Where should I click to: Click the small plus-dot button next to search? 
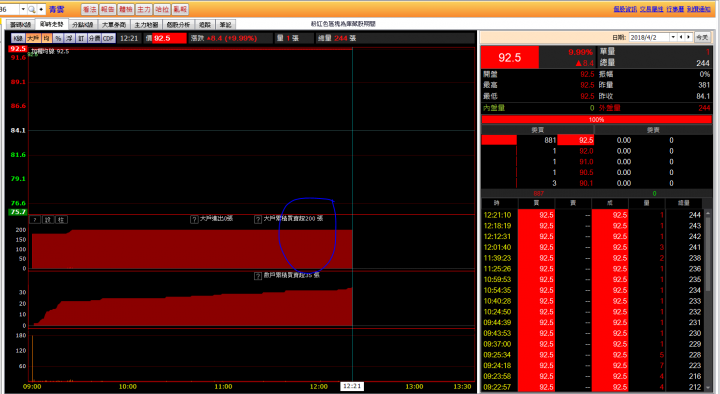point(41,9)
